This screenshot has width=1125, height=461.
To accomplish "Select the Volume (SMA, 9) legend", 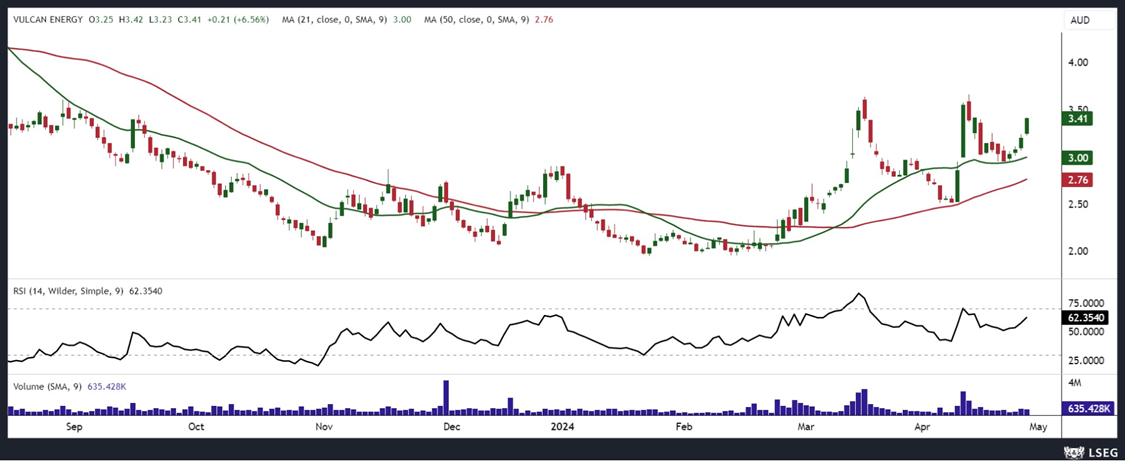I will [x=47, y=386].
